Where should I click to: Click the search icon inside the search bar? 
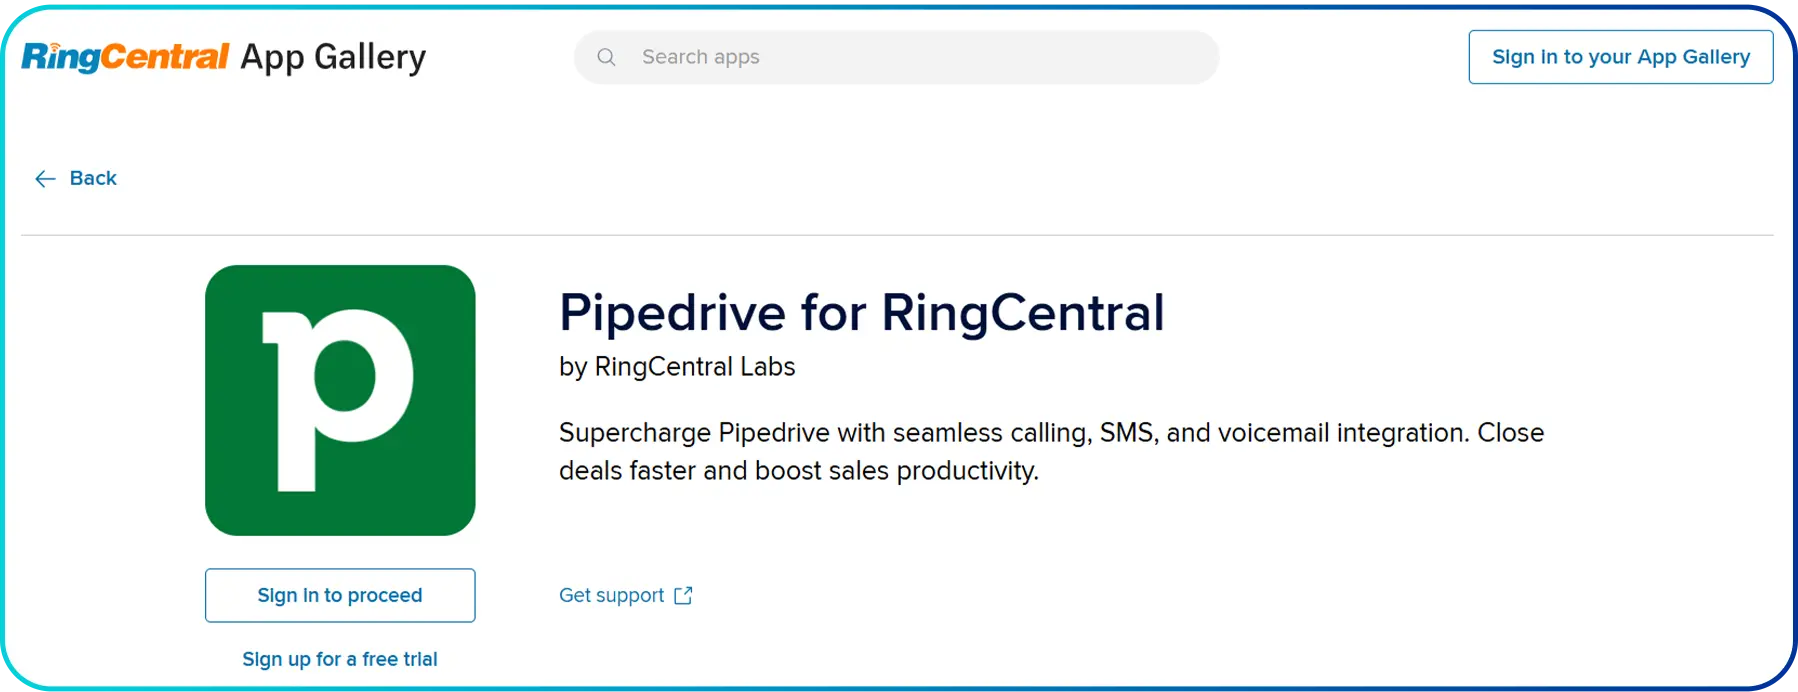[x=606, y=57]
